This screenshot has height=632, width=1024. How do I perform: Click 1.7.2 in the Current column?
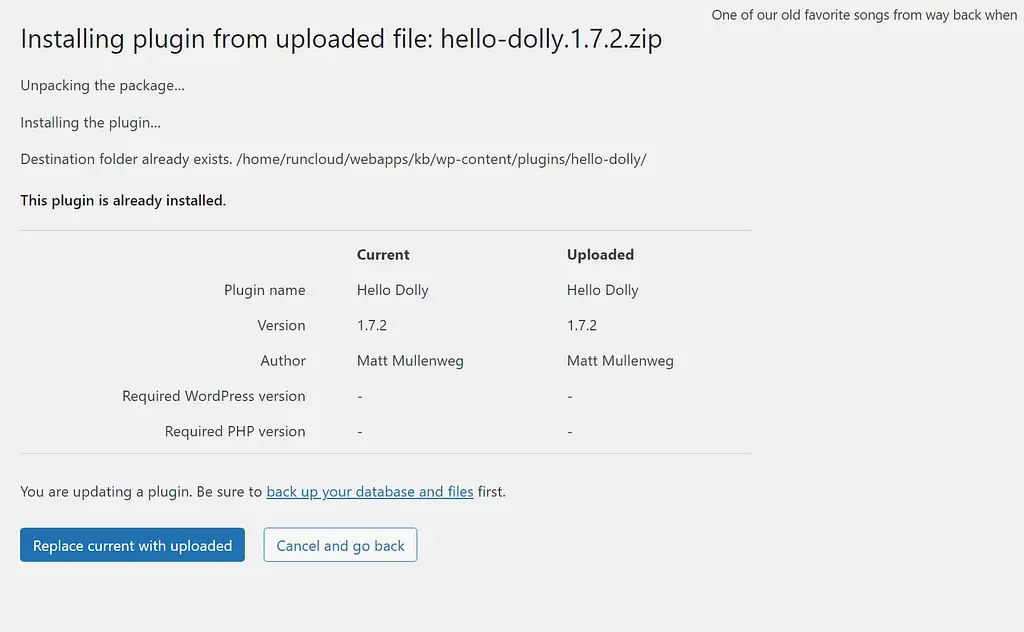coord(371,325)
